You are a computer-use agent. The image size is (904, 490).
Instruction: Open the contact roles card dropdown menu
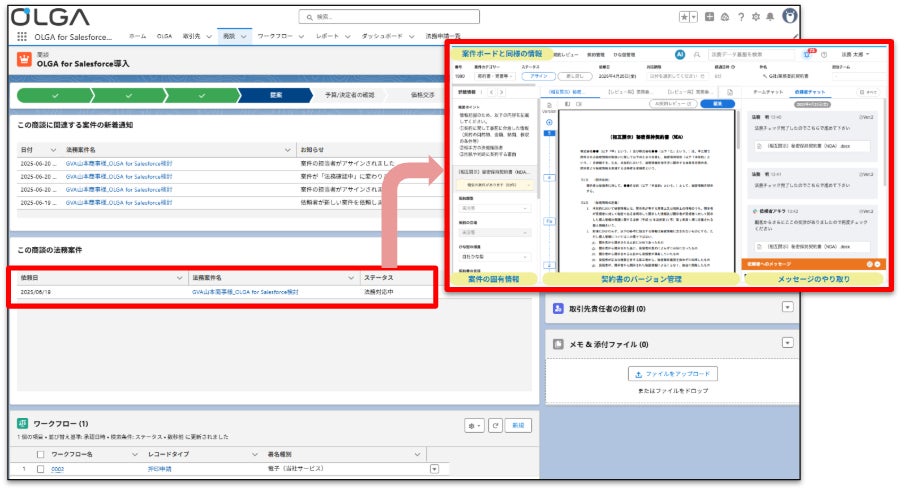(x=788, y=307)
